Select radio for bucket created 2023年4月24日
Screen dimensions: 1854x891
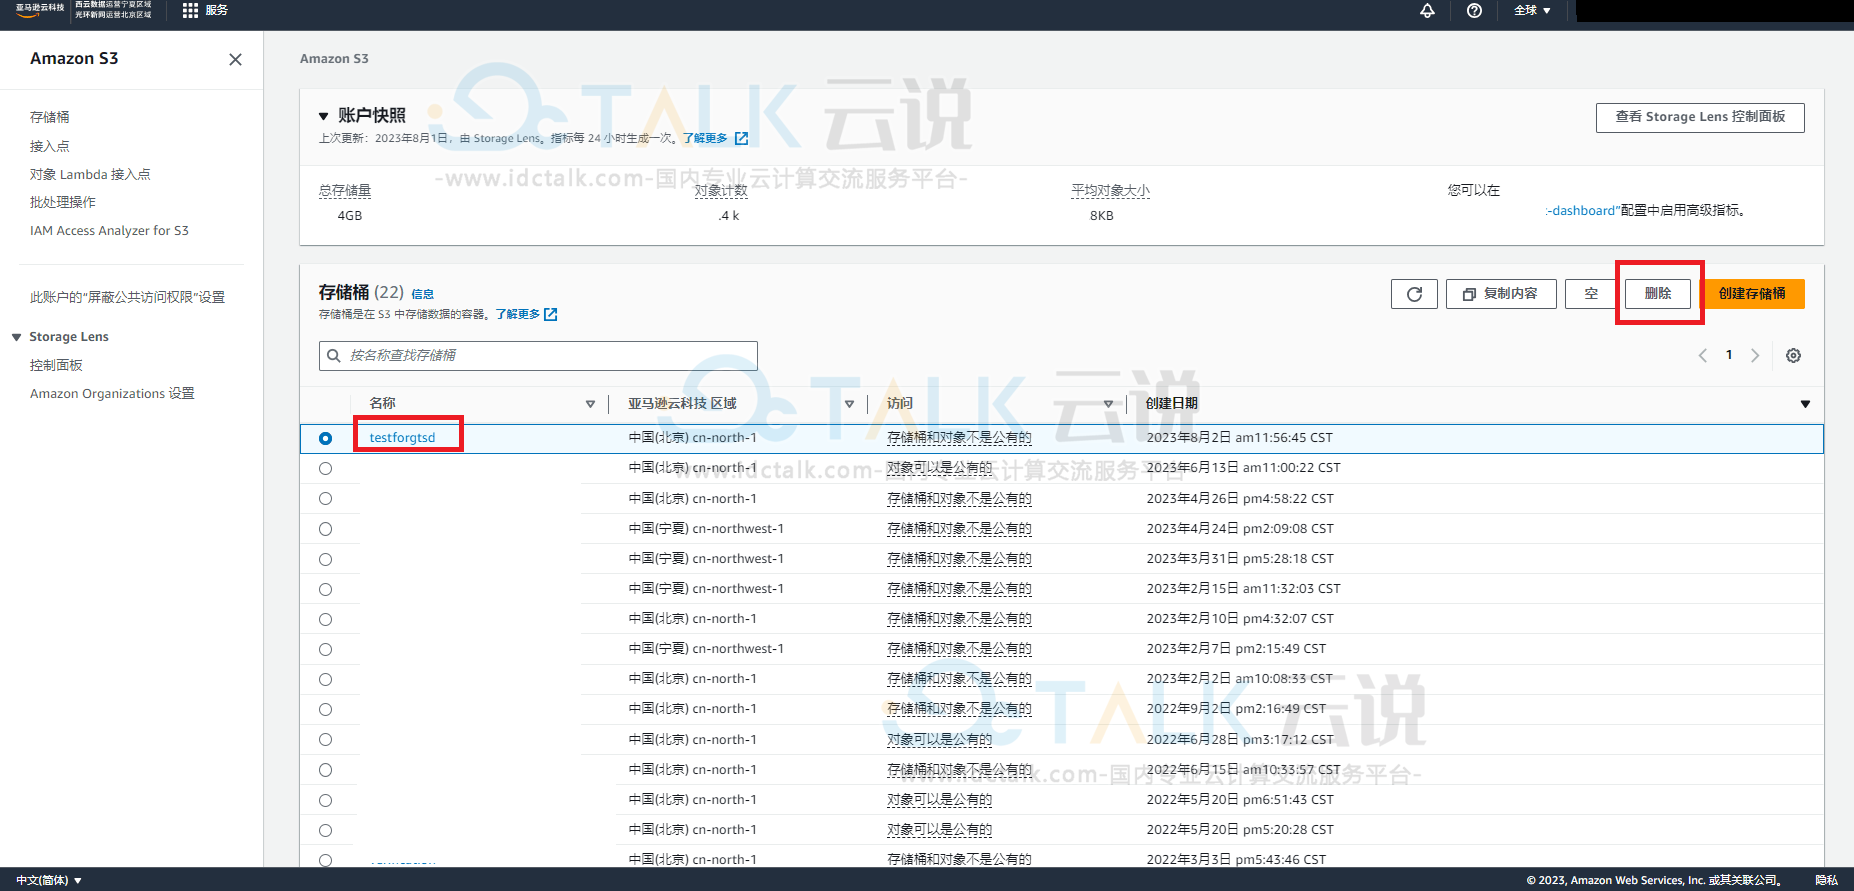point(325,529)
